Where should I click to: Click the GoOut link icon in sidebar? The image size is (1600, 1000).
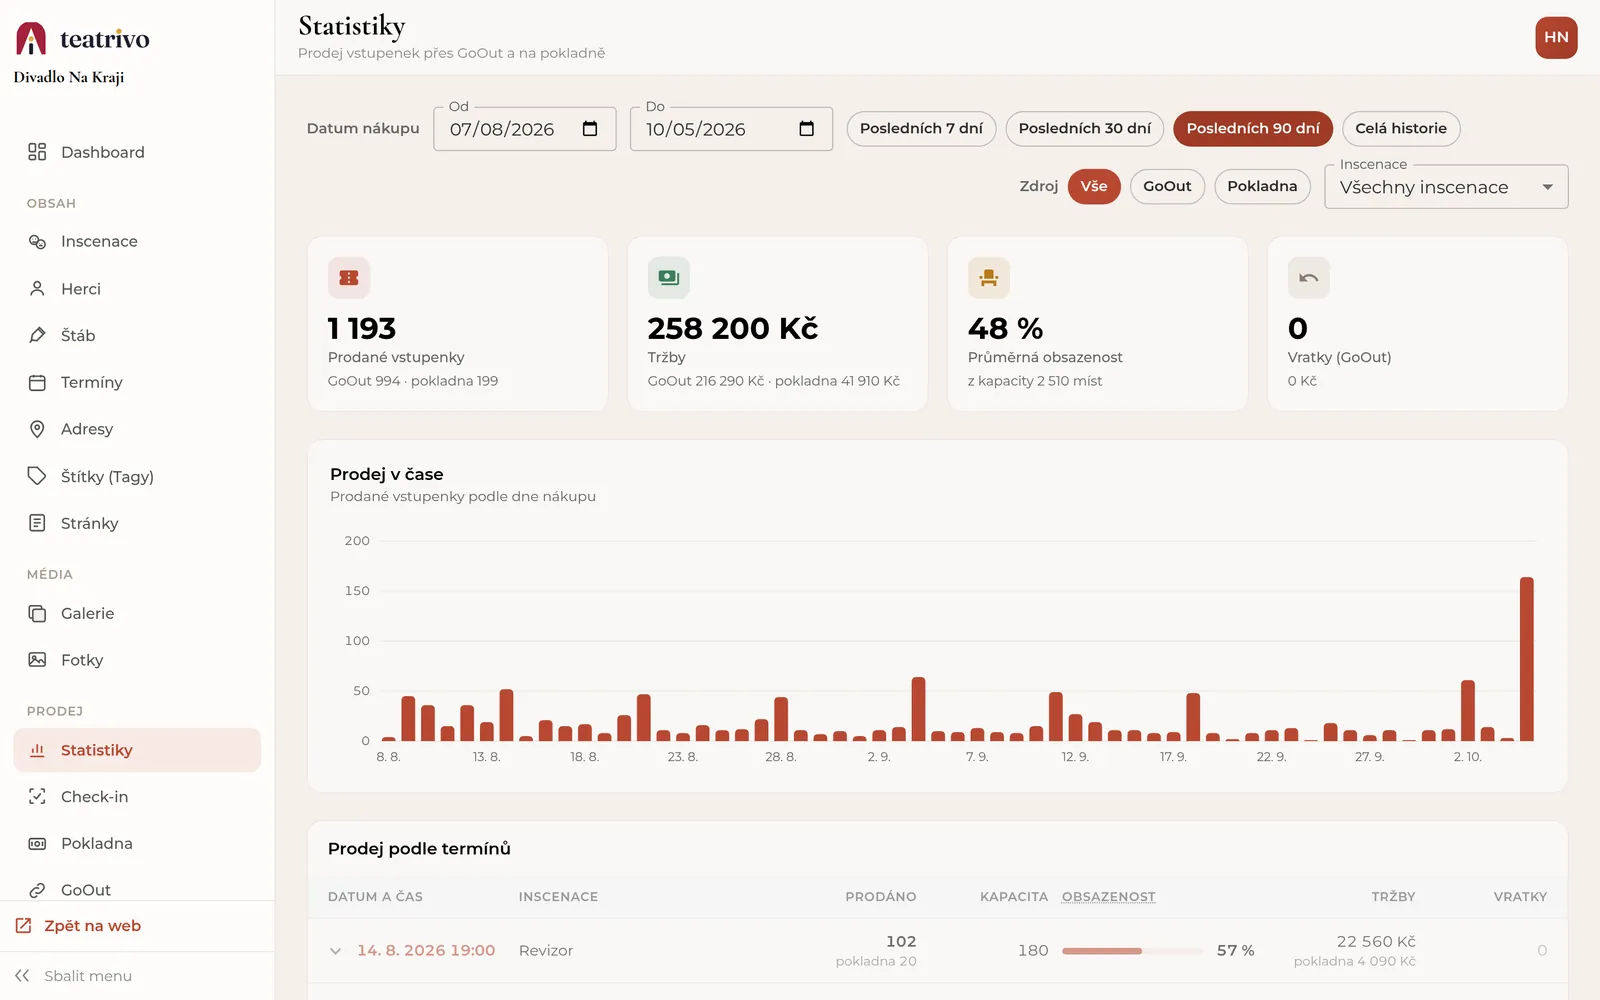click(x=37, y=890)
